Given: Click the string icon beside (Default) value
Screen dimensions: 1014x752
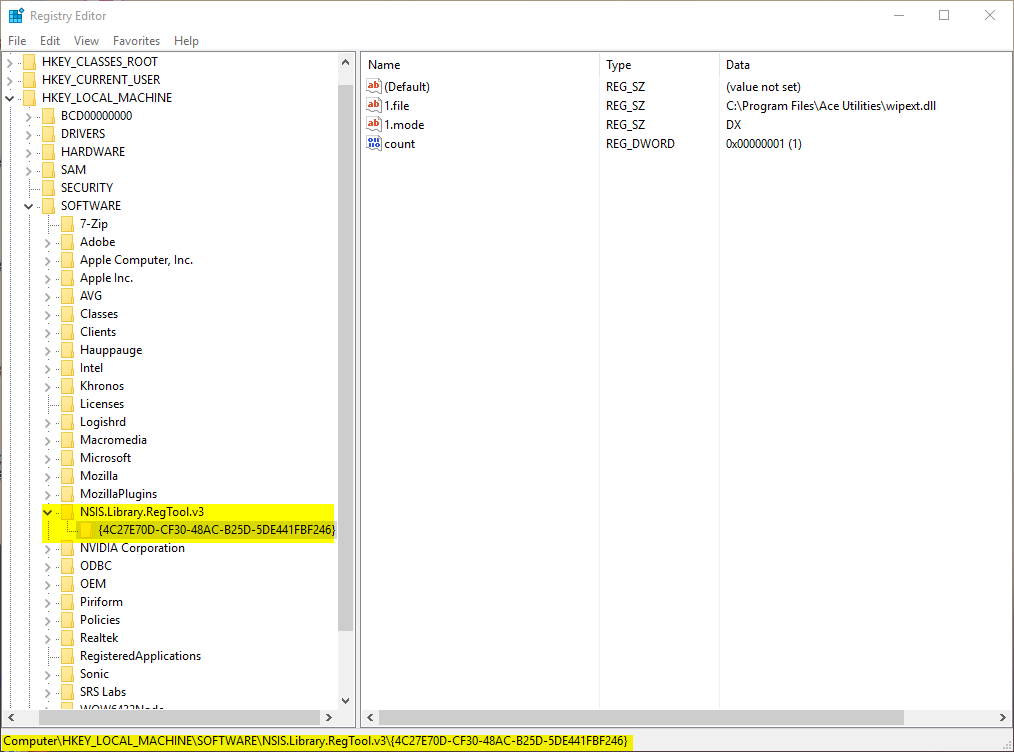Looking at the screenshot, I should (375, 87).
